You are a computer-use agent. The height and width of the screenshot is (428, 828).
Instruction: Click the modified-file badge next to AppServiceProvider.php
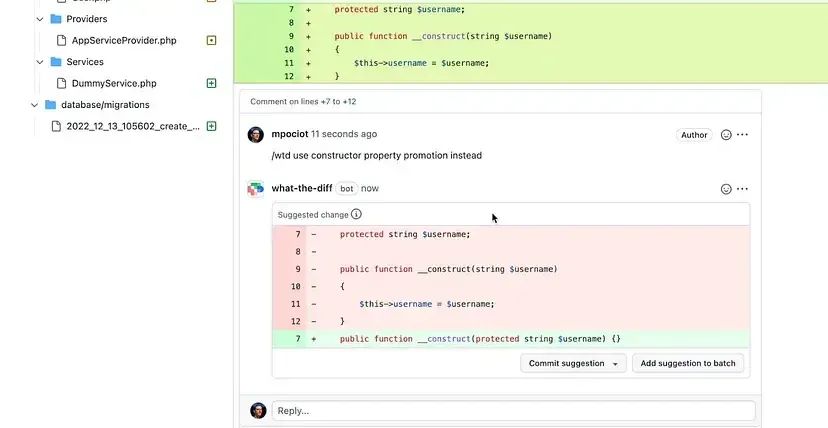(x=211, y=40)
